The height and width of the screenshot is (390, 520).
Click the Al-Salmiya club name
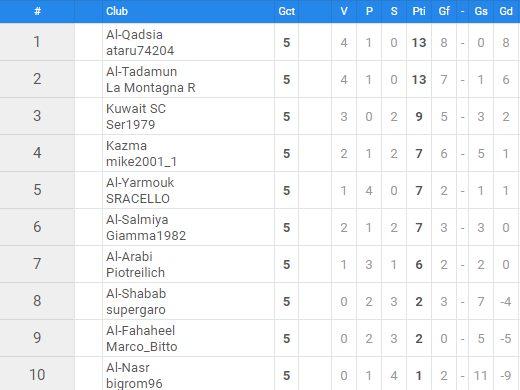[x=137, y=220]
